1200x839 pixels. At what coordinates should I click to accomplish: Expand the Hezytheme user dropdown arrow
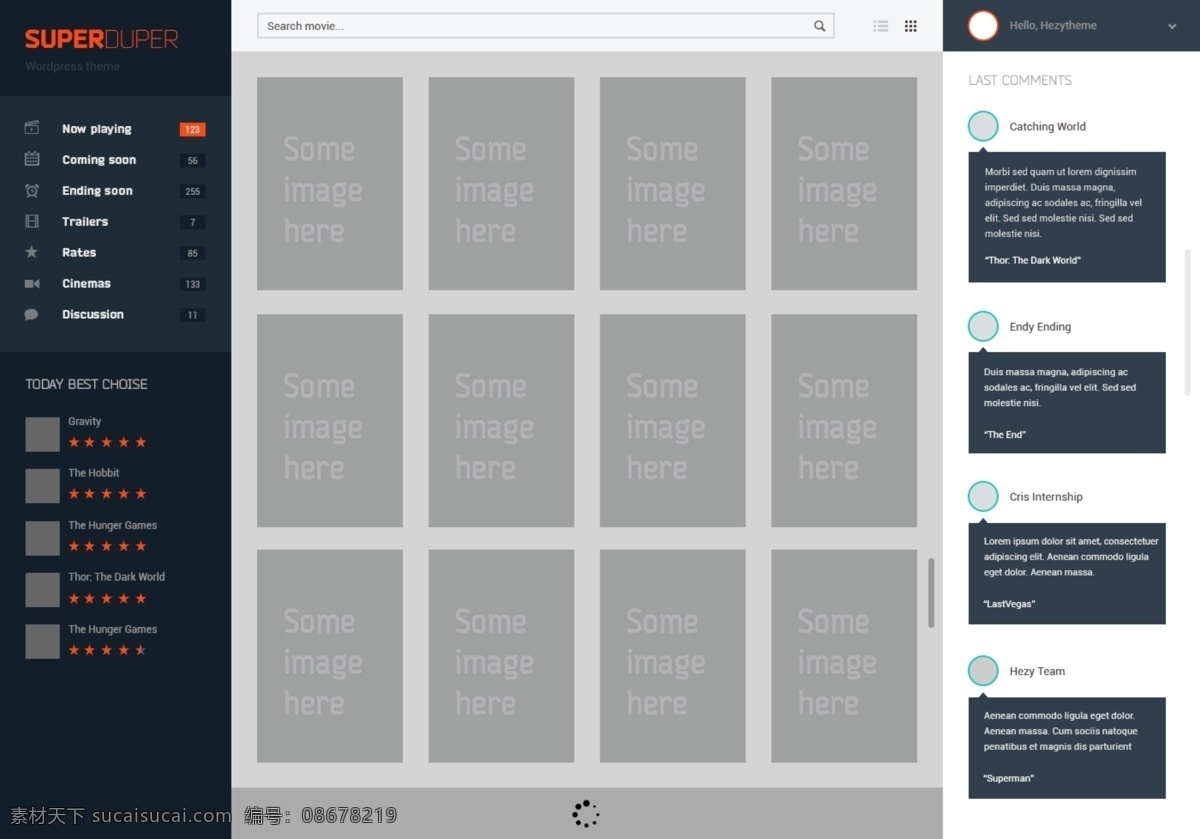point(1172,27)
